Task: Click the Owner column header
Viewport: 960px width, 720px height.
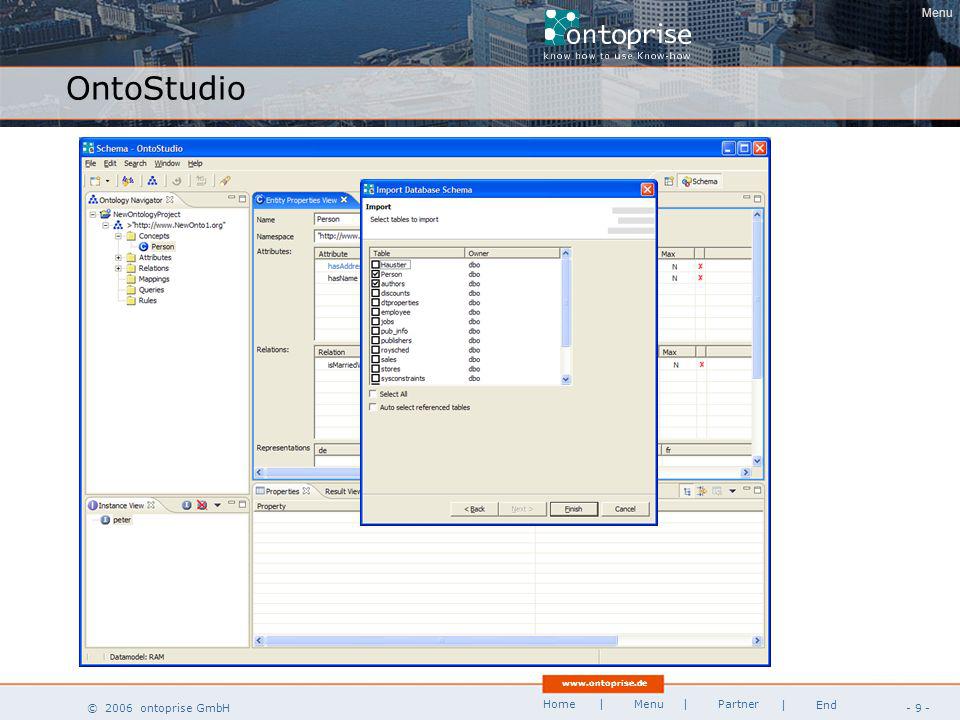Action: coord(512,253)
